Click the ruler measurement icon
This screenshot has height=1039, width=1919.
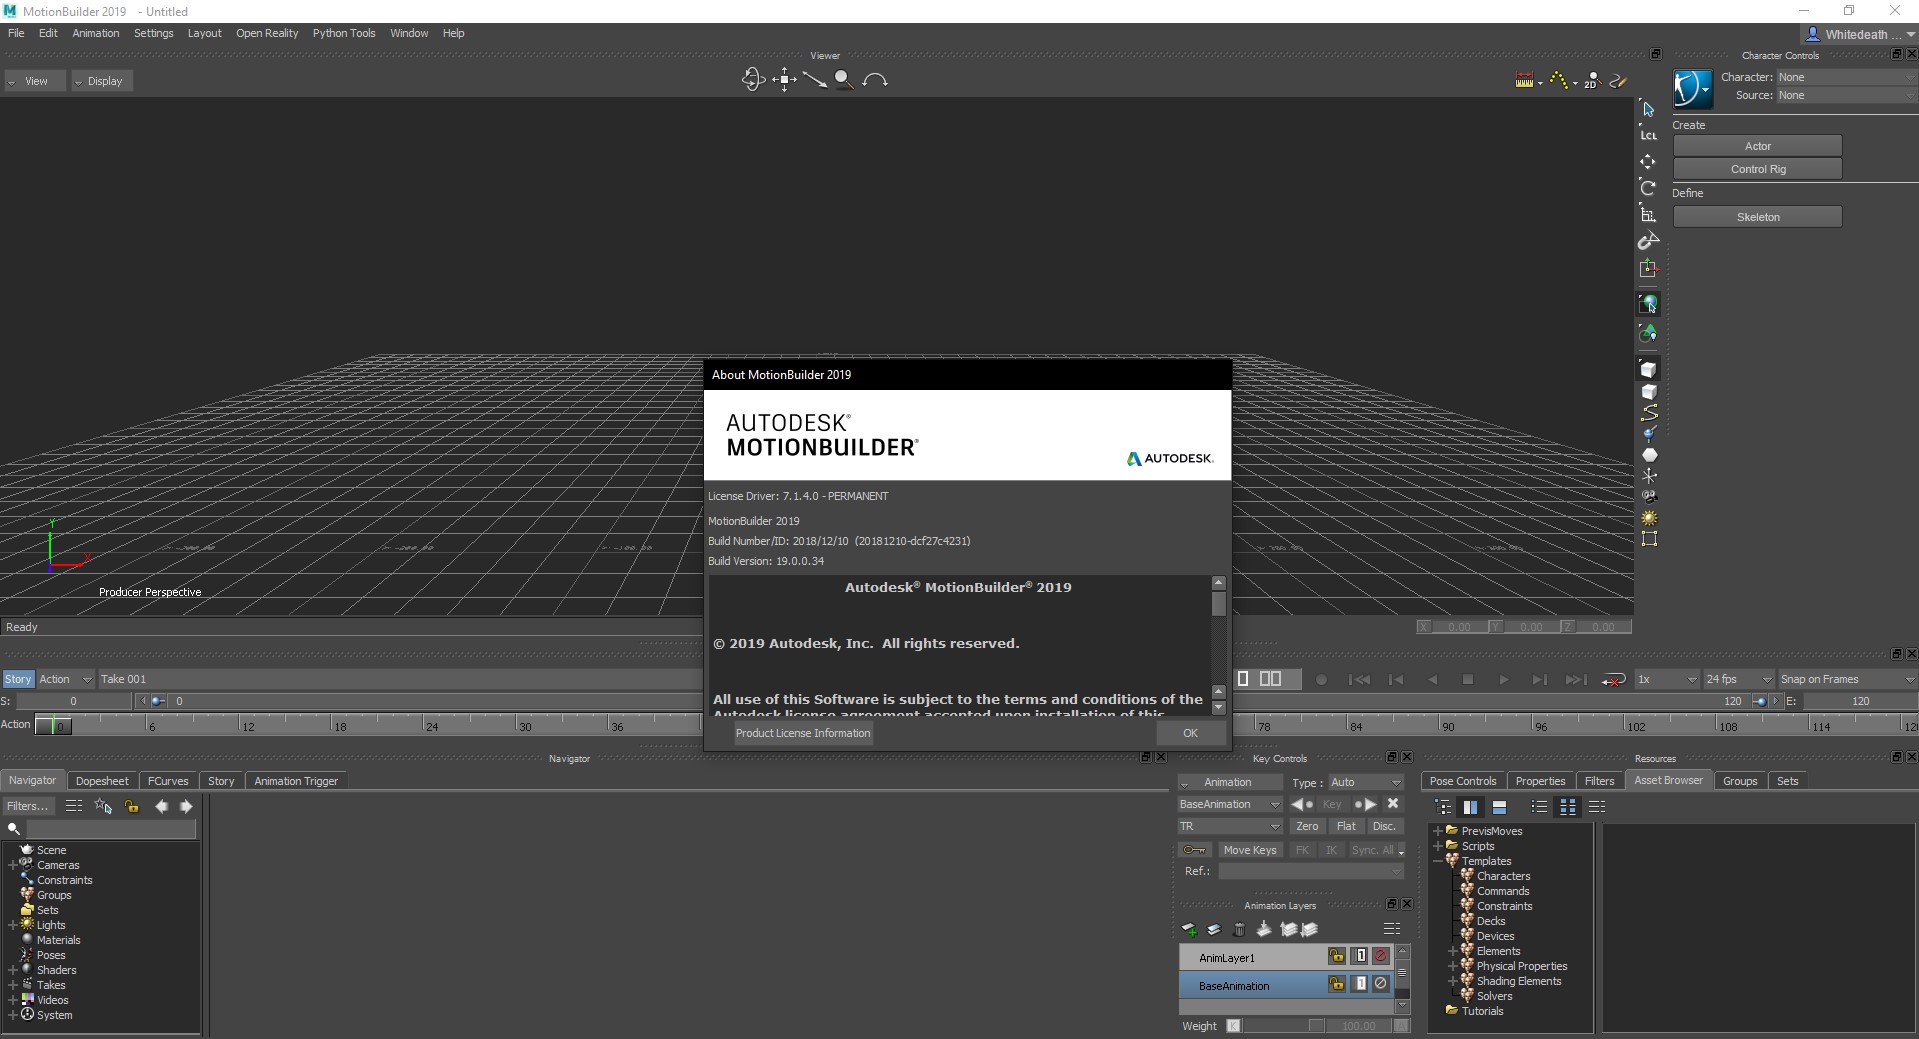[x=1524, y=81]
